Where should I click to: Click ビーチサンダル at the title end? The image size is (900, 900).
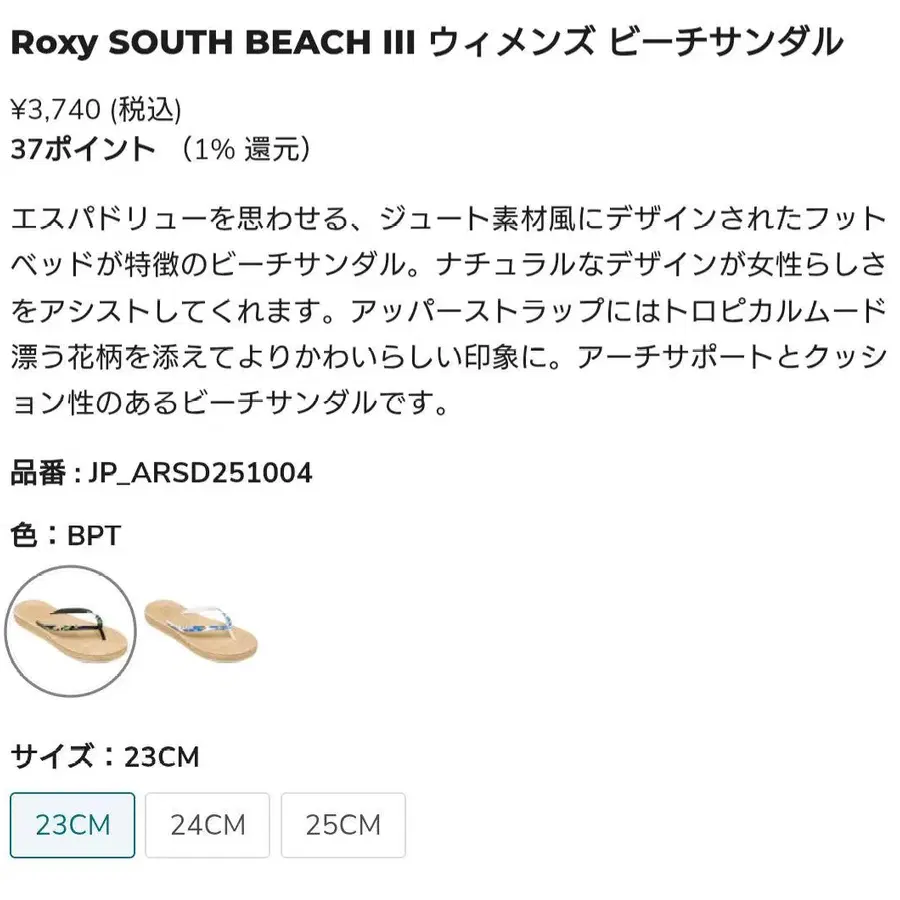726,42
